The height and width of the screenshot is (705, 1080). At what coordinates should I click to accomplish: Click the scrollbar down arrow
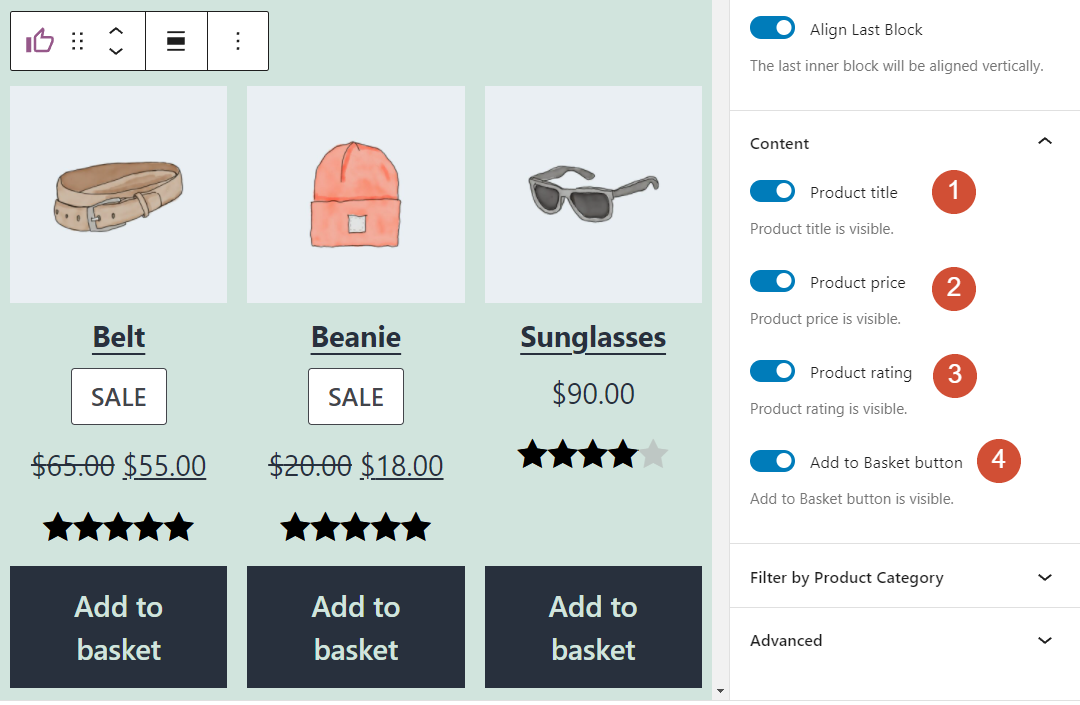[721, 690]
